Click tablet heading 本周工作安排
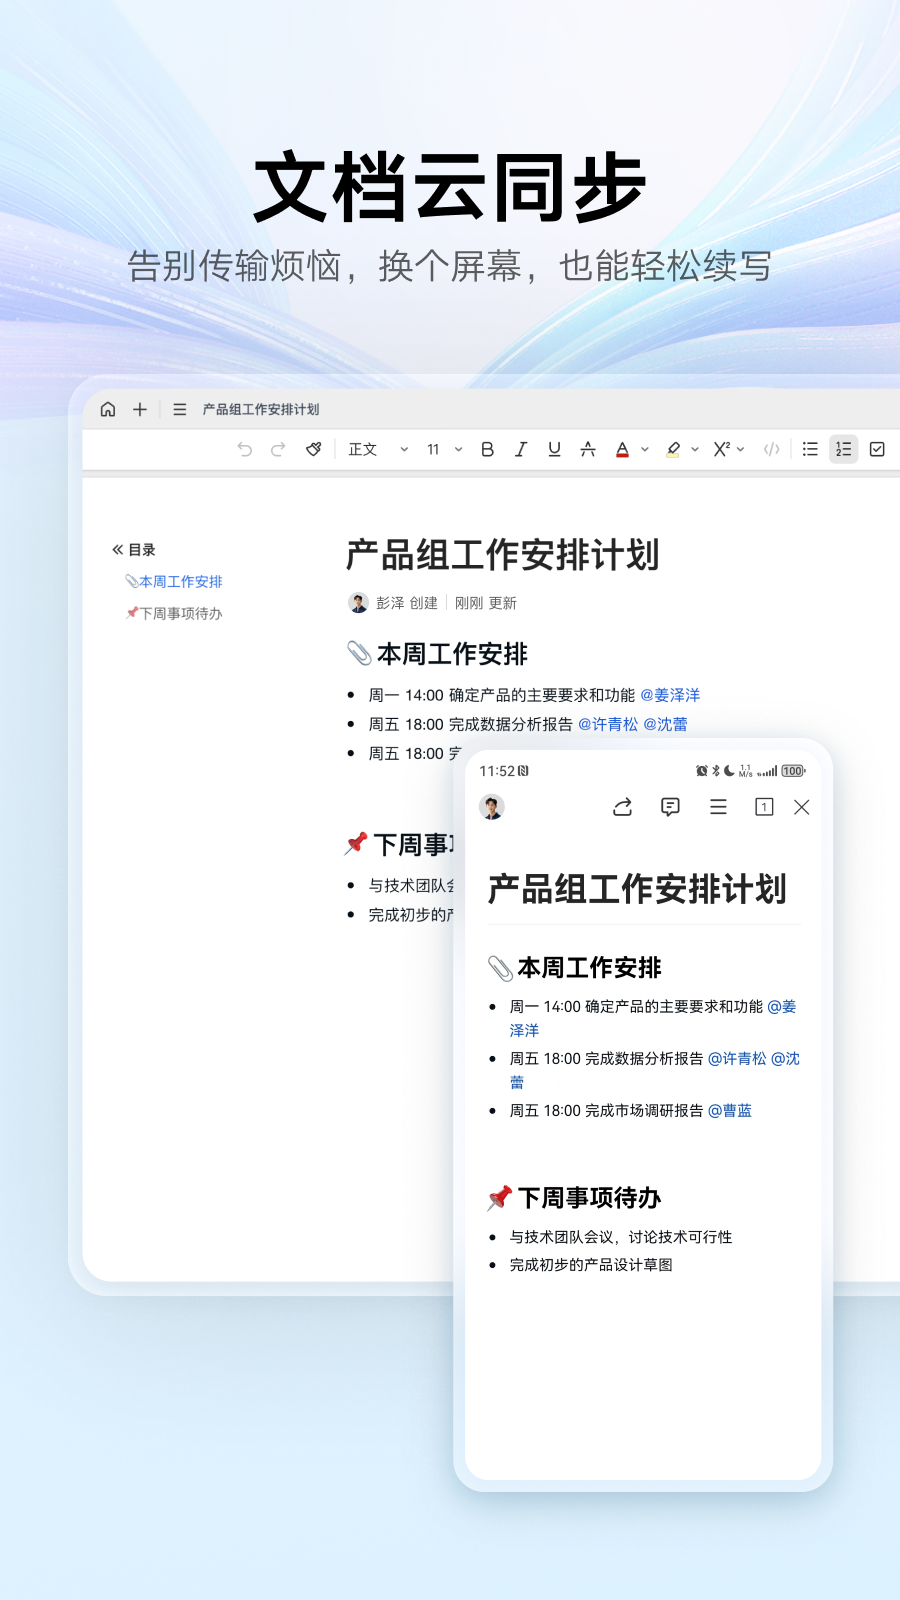This screenshot has width=900, height=1600. pyautogui.click(x=452, y=654)
